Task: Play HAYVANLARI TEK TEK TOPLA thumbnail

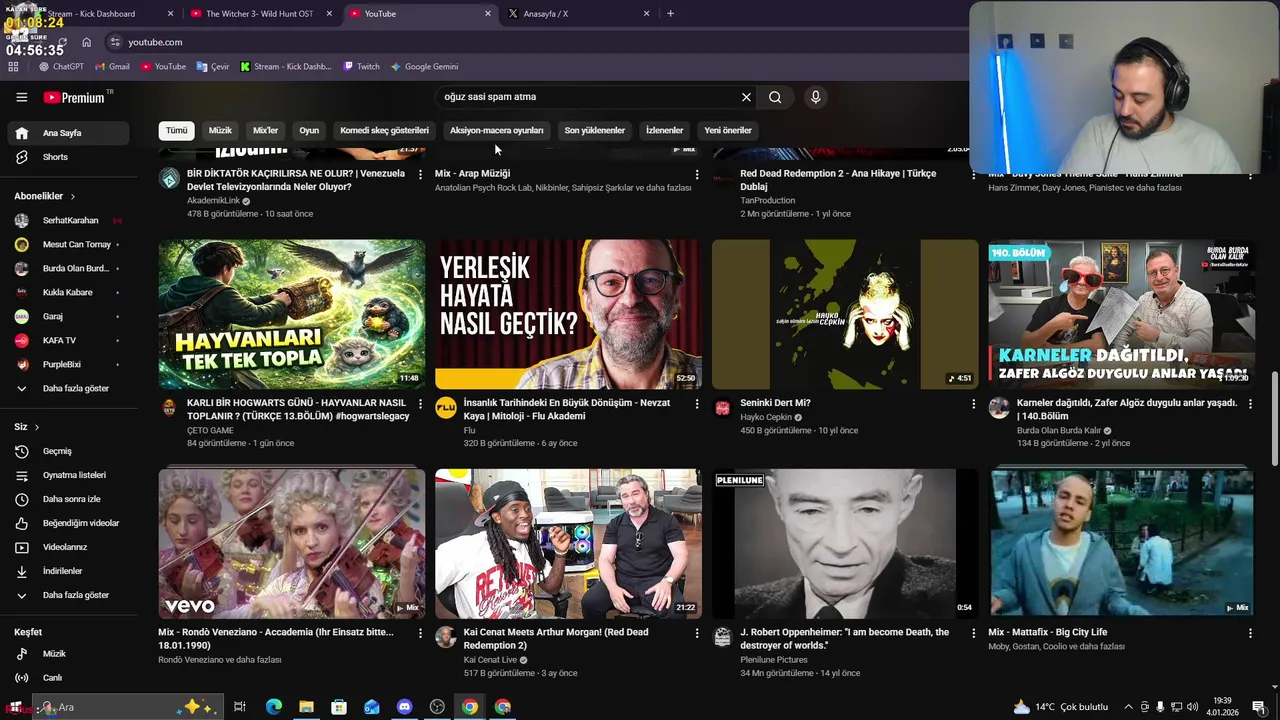Action: (x=291, y=314)
